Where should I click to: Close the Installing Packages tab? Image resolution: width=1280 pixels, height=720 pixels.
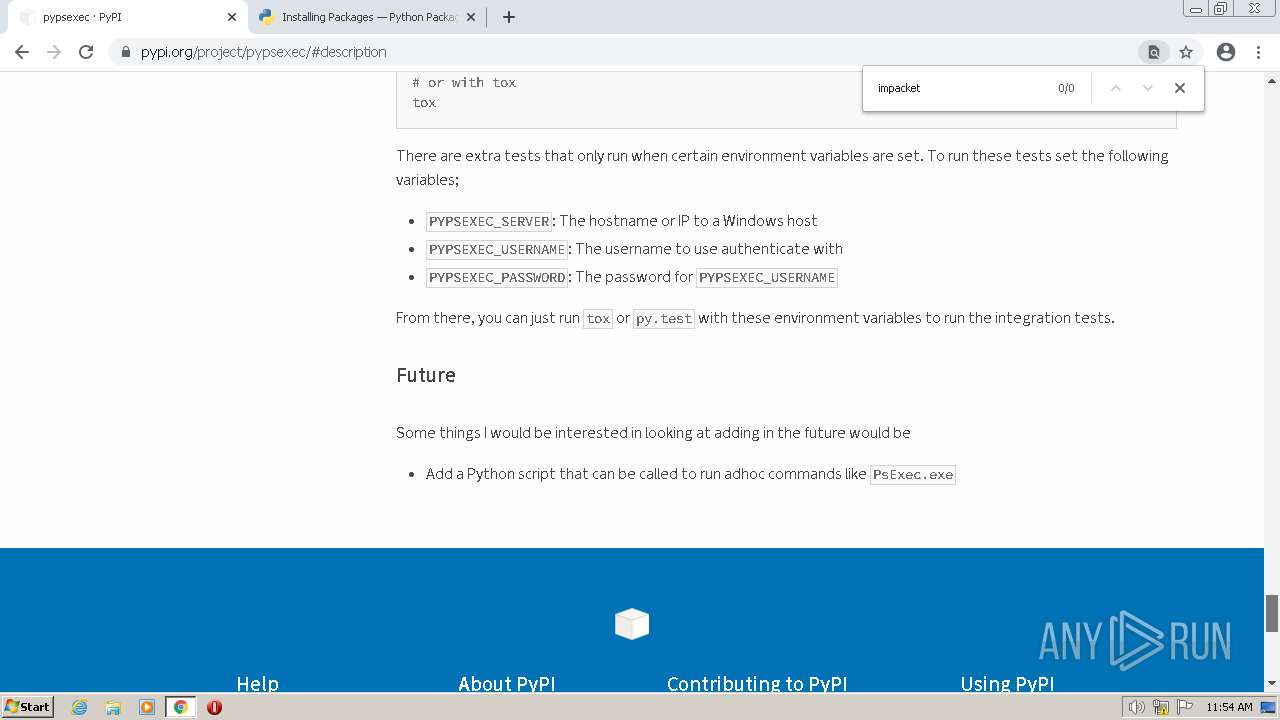(x=471, y=17)
